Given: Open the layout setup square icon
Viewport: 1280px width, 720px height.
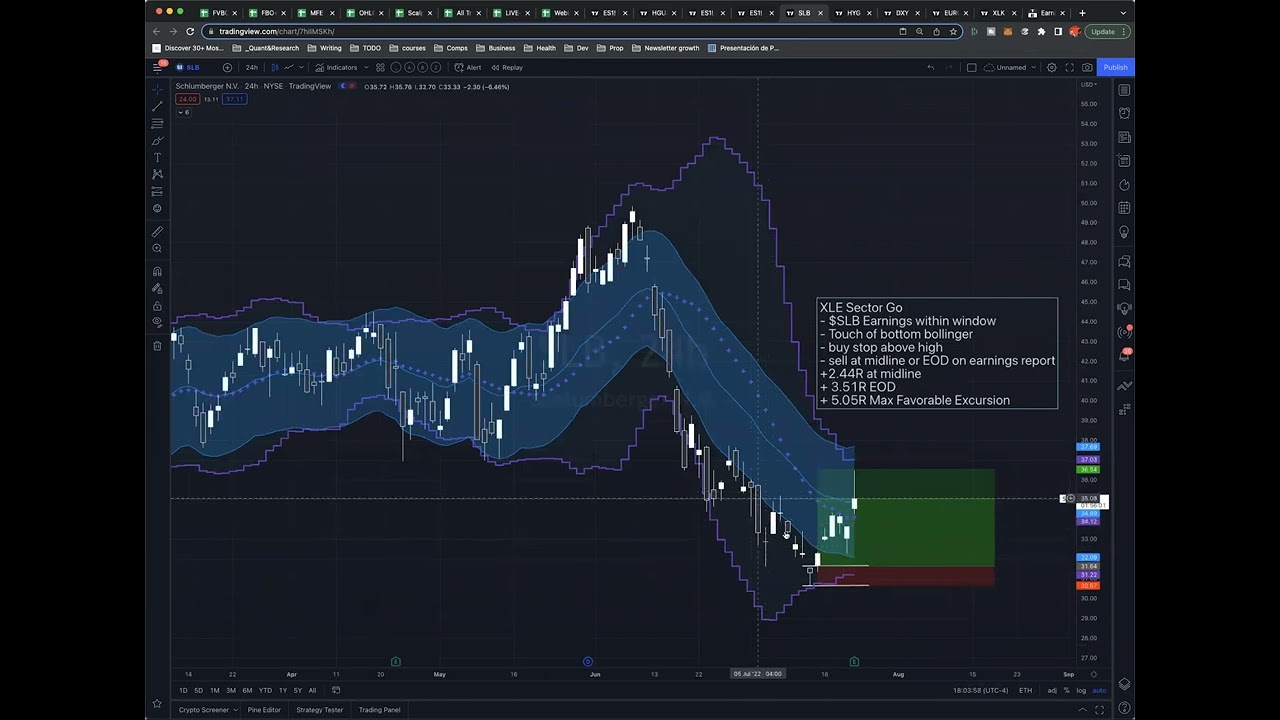Looking at the screenshot, I should click(x=971, y=67).
